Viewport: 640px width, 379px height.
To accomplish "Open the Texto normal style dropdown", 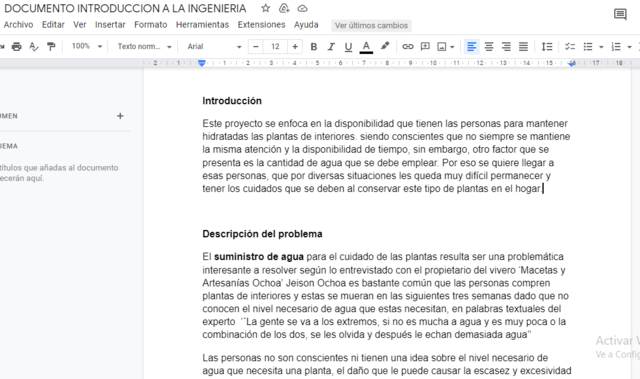I will [144, 47].
